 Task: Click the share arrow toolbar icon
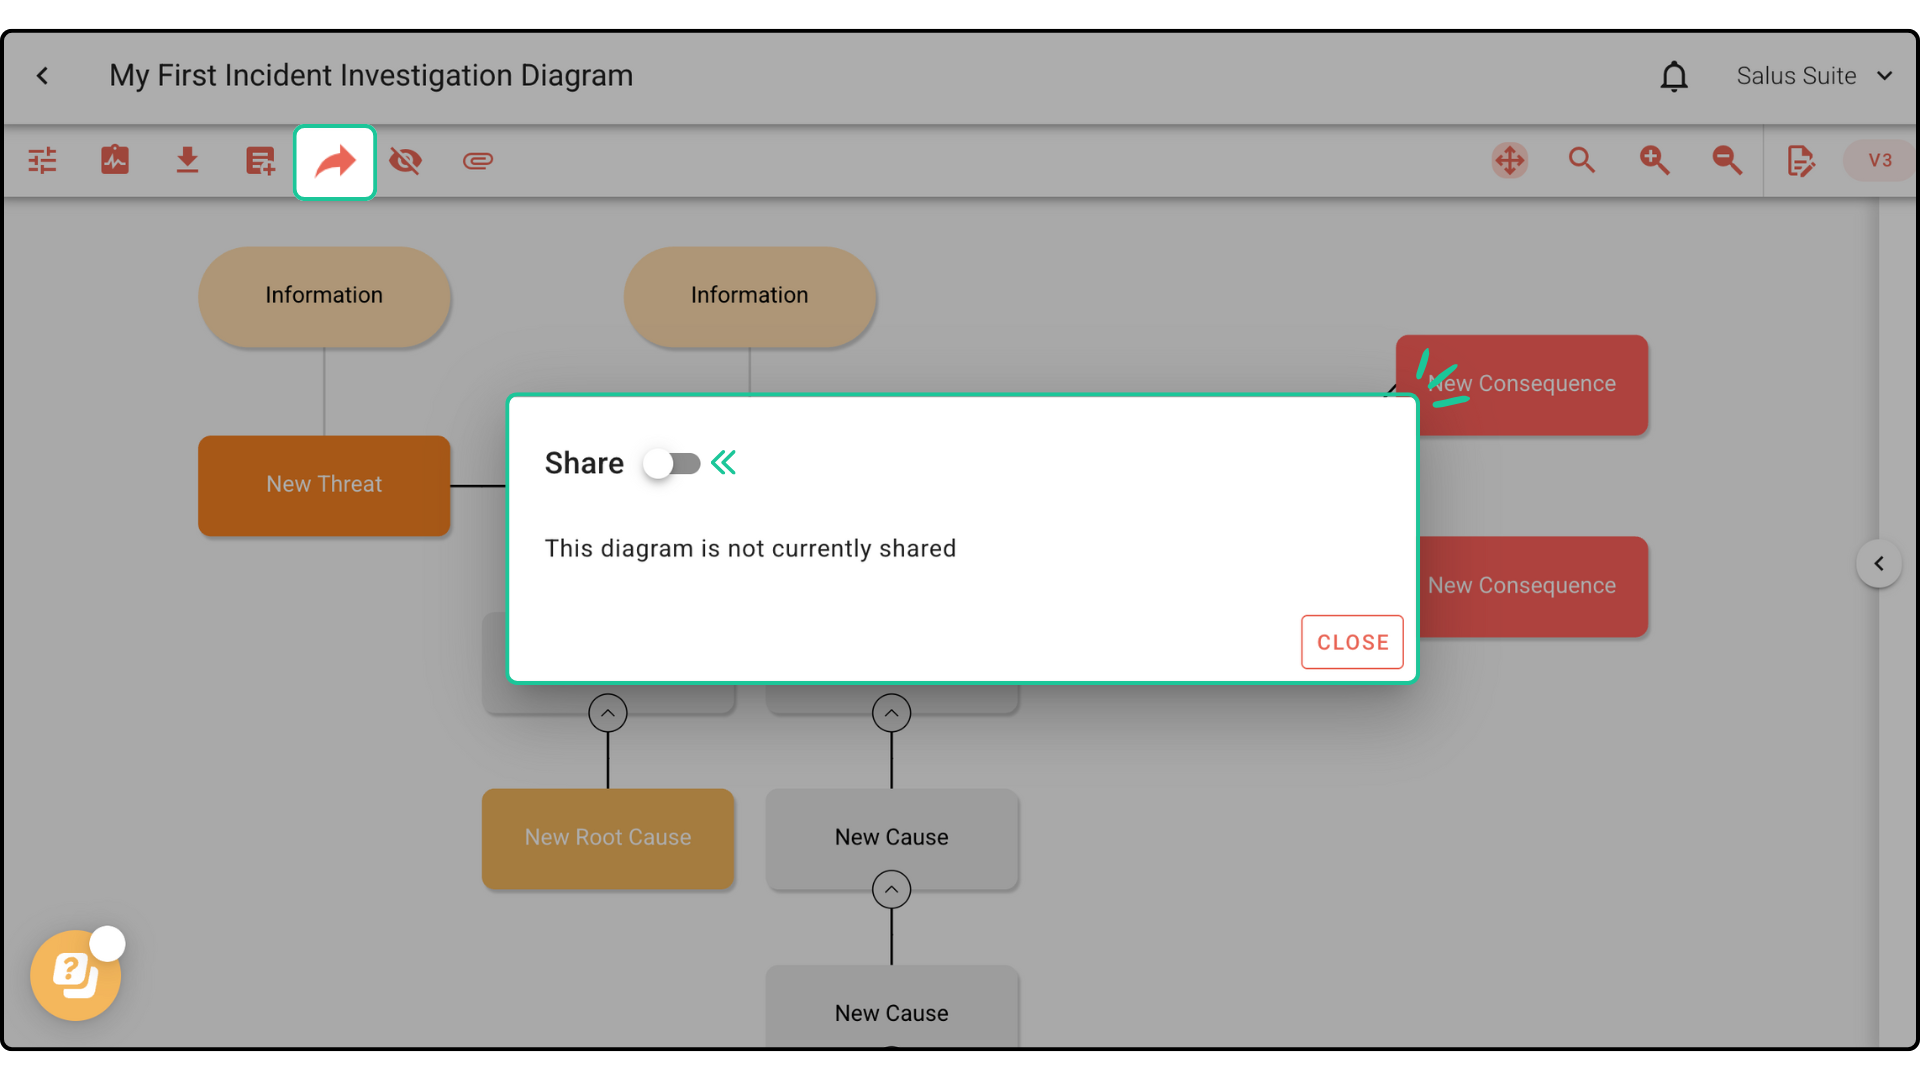[335, 162]
